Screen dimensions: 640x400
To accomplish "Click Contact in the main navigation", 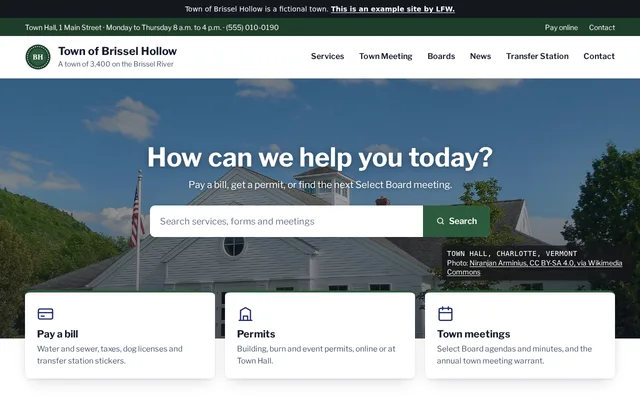I will pyautogui.click(x=599, y=56).
